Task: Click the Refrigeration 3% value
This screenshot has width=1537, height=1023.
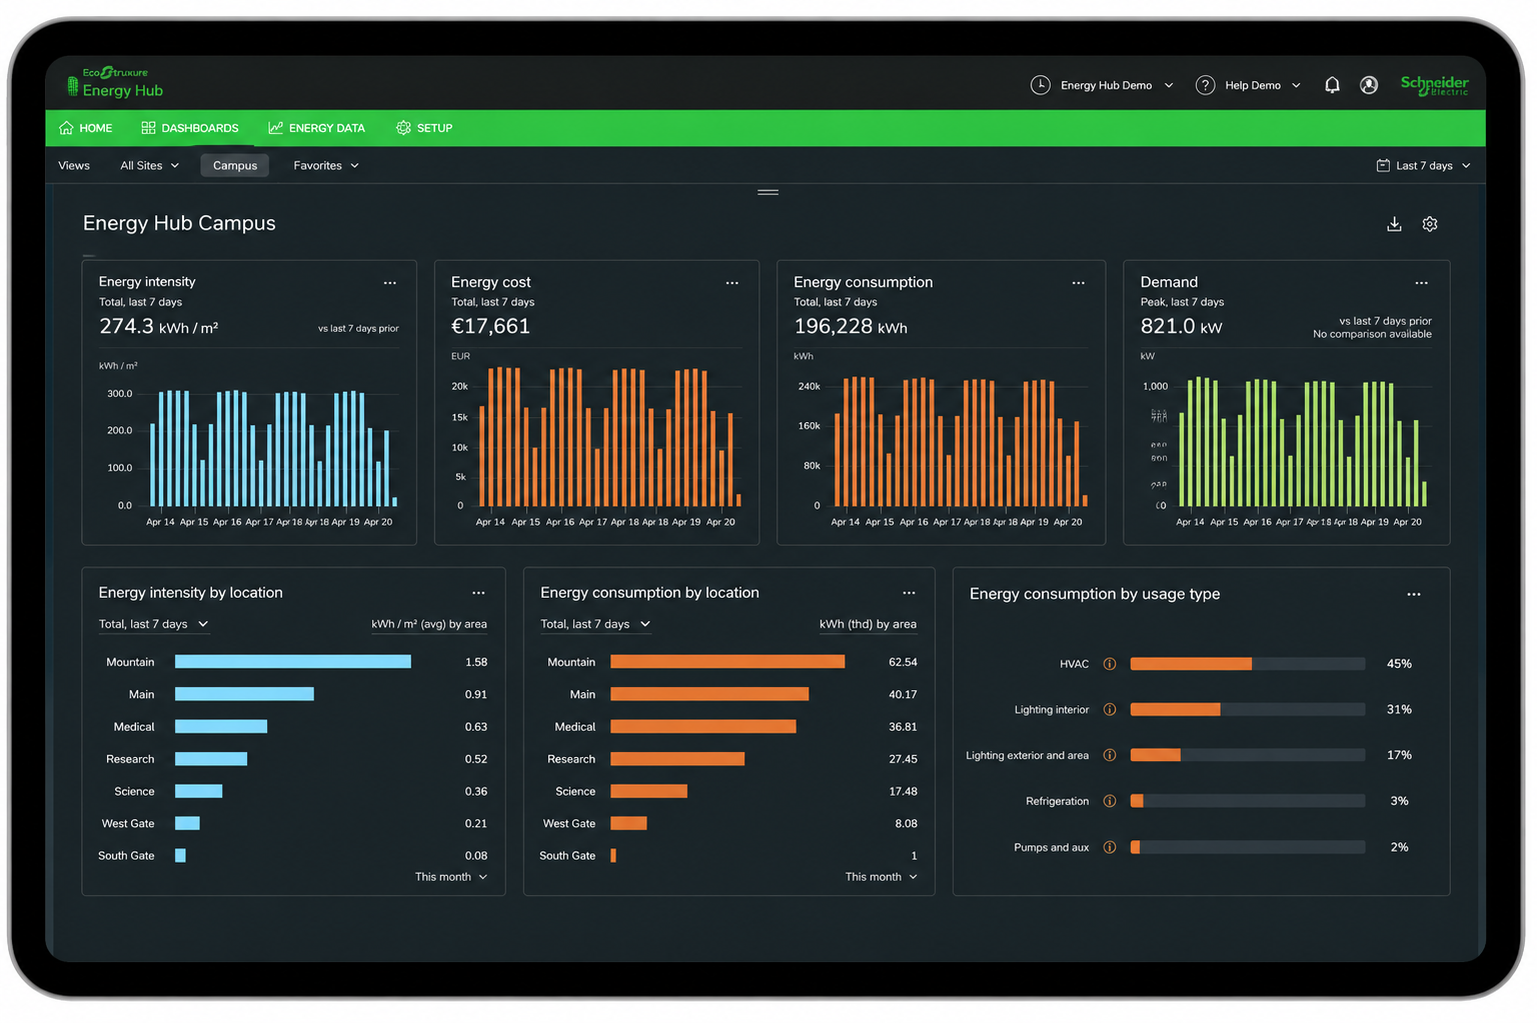Action: coord(1399,801)
